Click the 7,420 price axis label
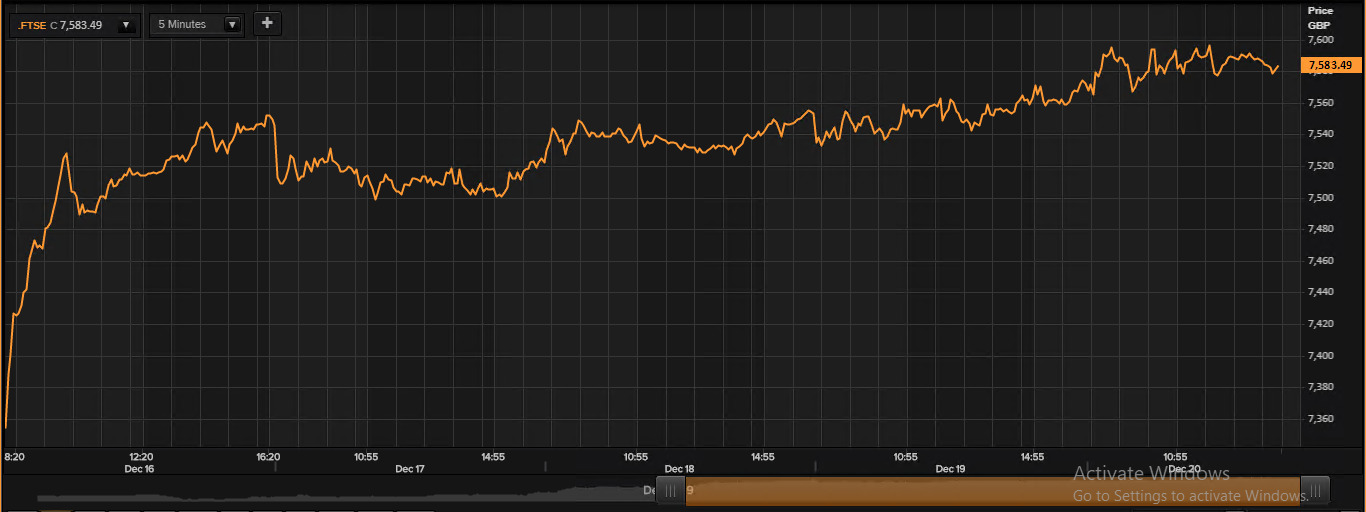 click(1320, 324)
